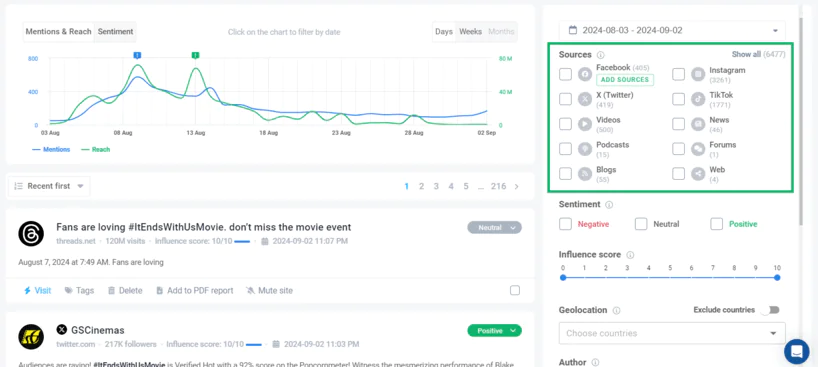The width and height of the screenshot is (818, 367).
Task: Select the Months chart interval
Action: 501,31
